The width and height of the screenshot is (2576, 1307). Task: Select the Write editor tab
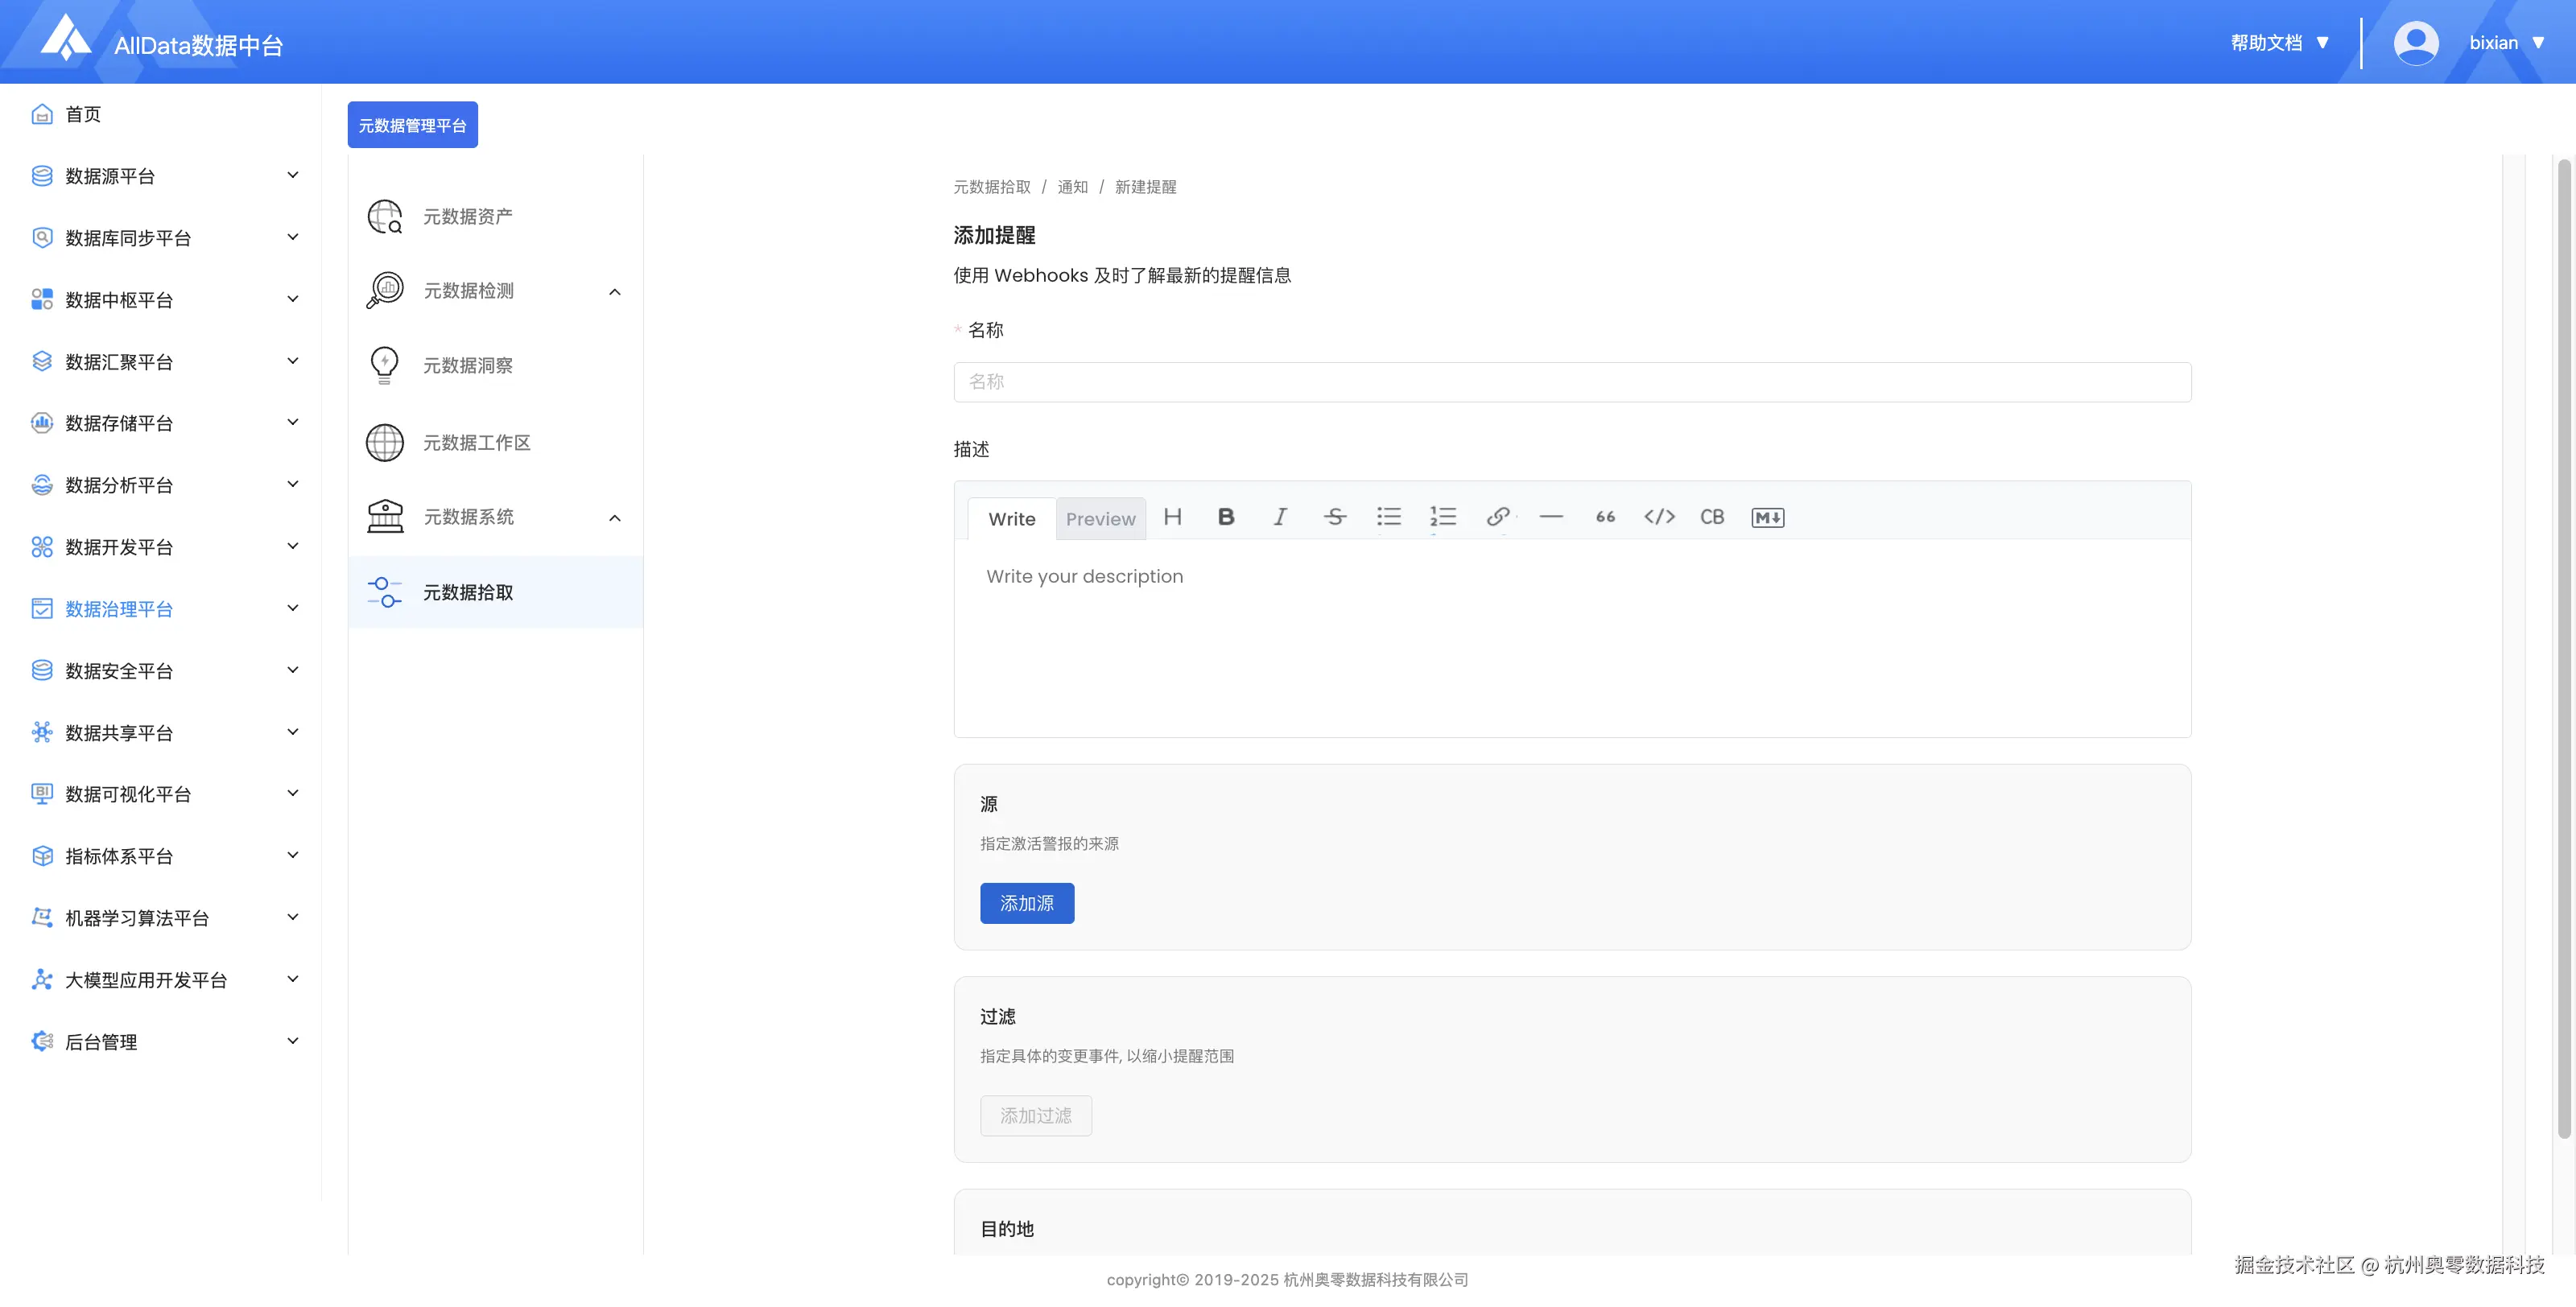tap(1011, 519)
